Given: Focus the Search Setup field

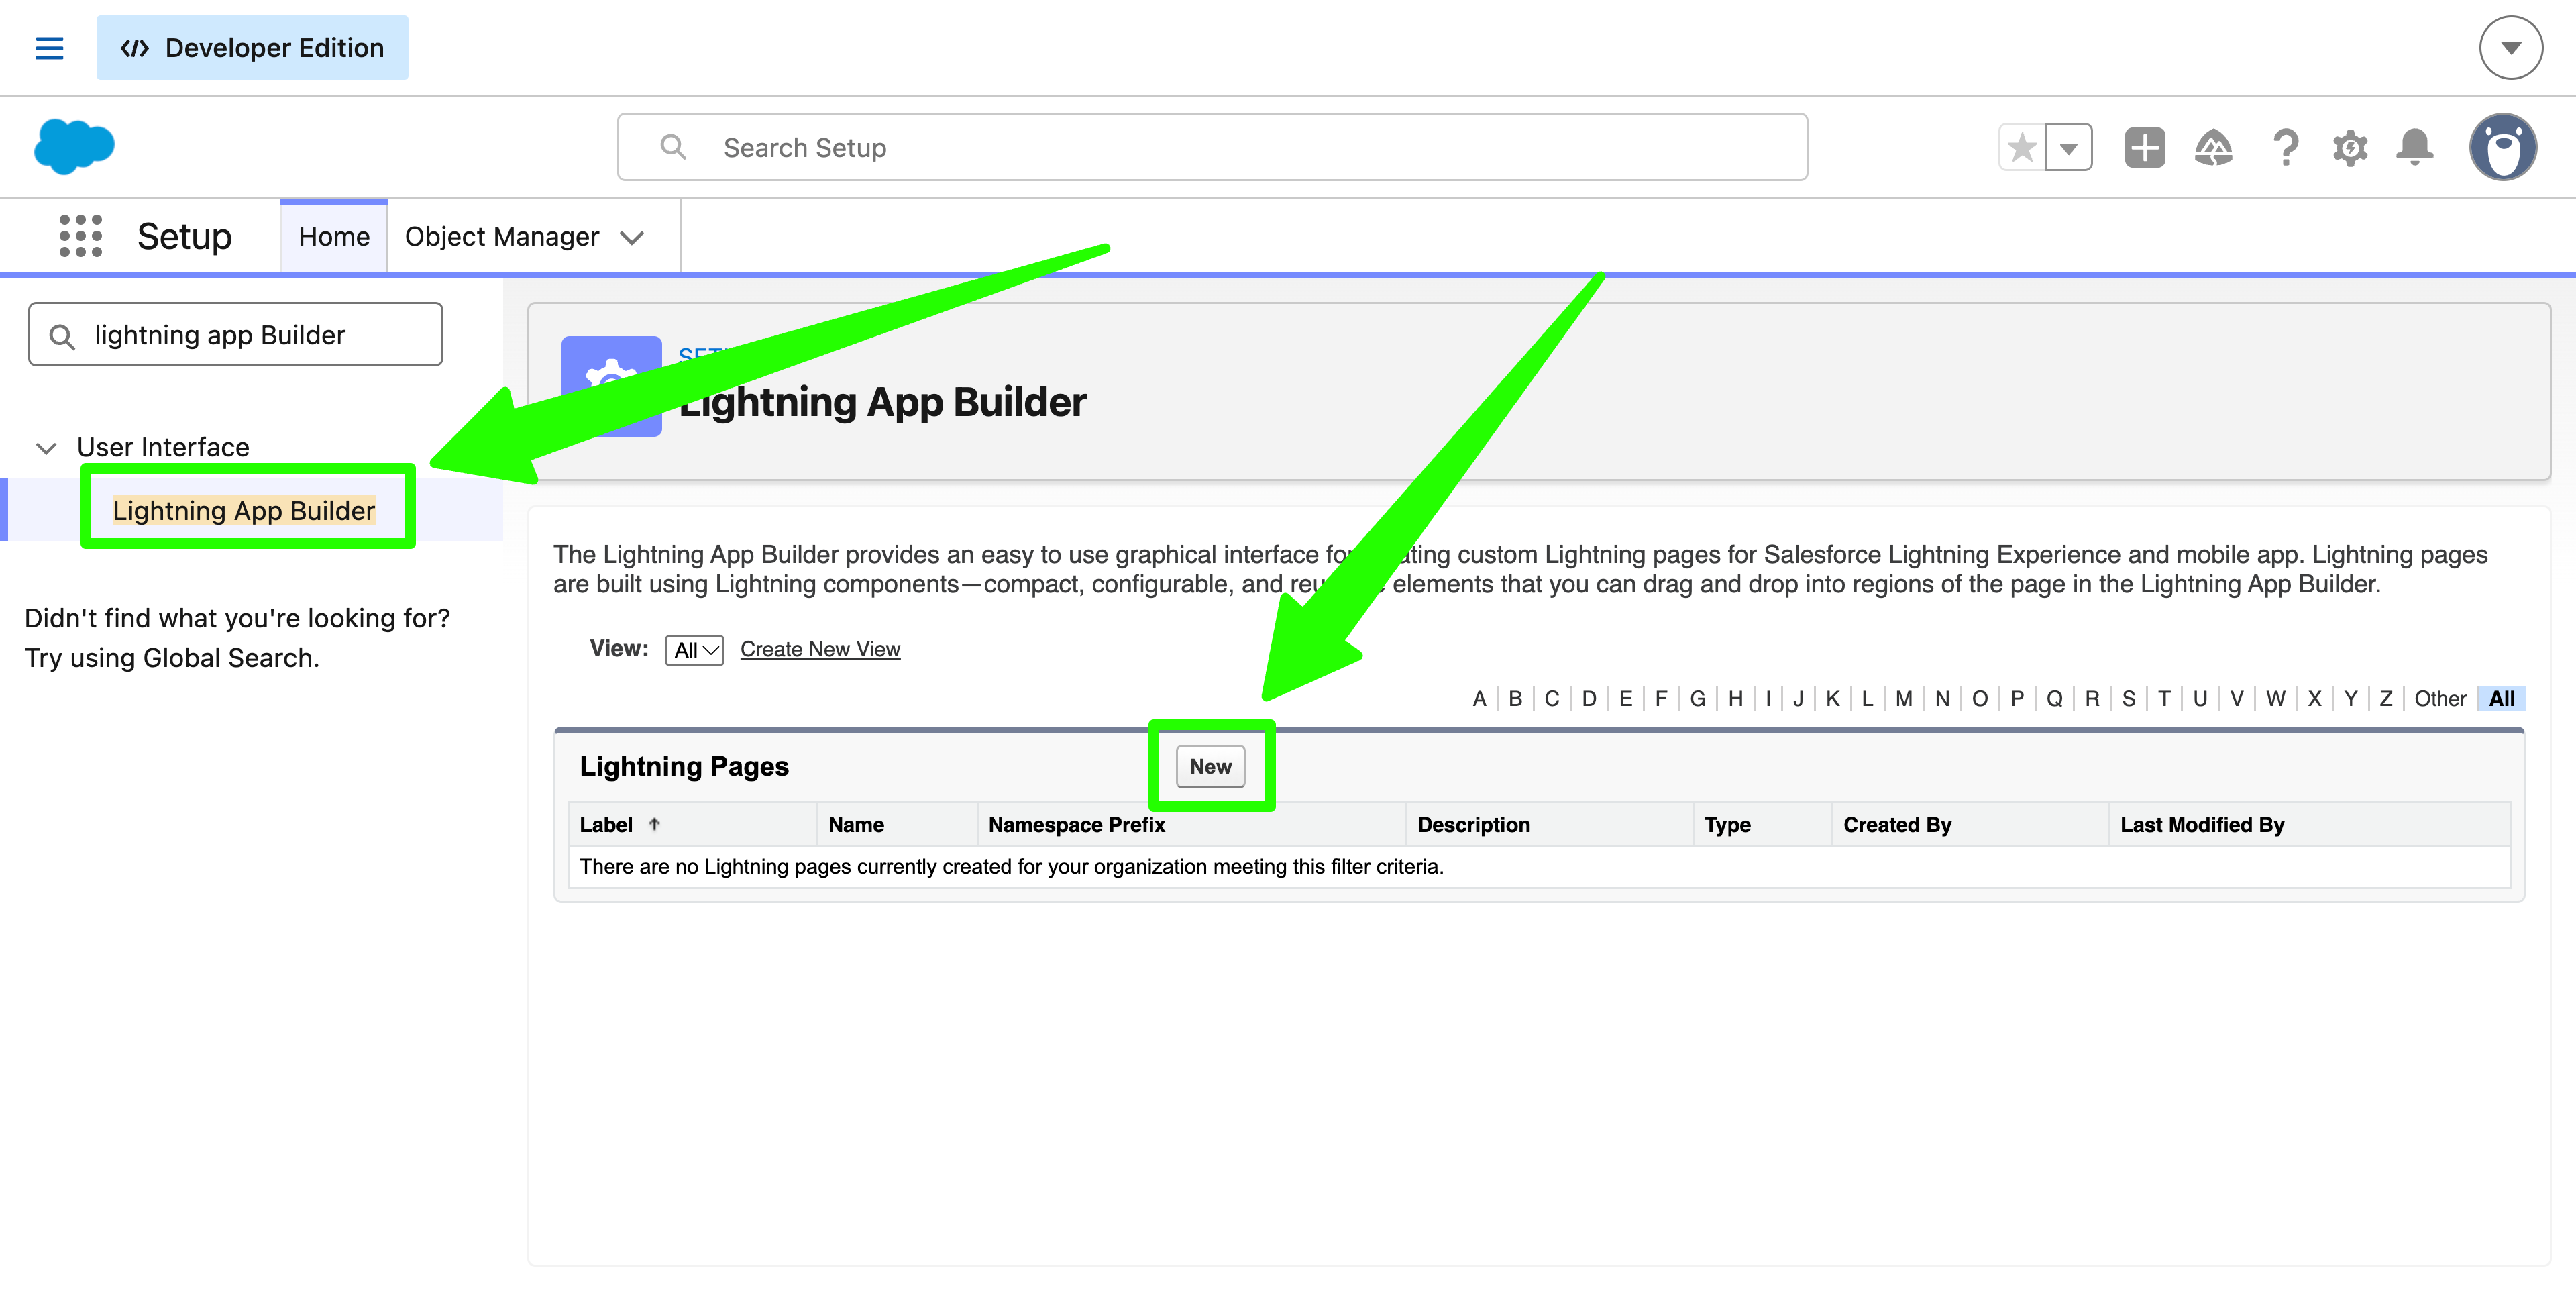Looking at the screenshot, I should coord(1212,147).
